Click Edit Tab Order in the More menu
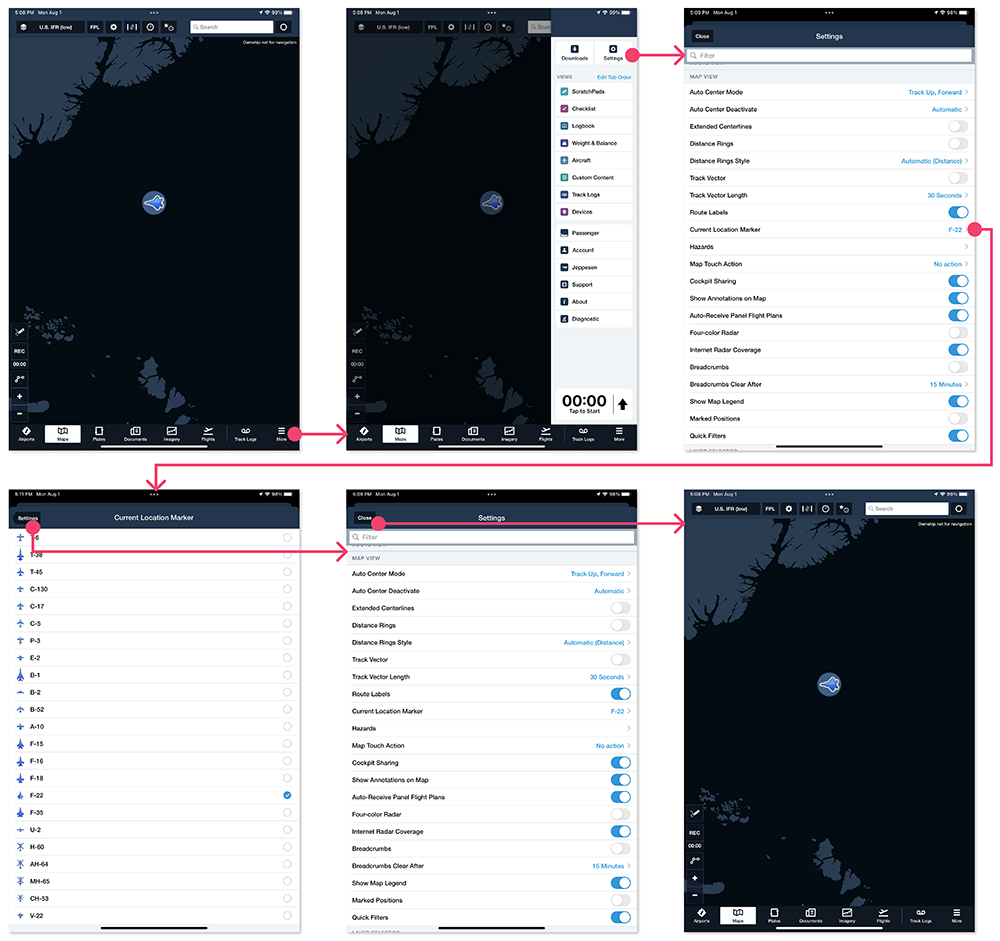Image resolution: width=1000 pixels, height=941 pixels. [x=614, y=77]
